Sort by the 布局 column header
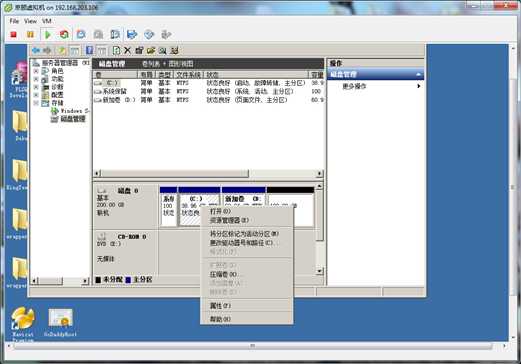Image resolution: width=521 pixels, height=364 pixels. click(x=147, y=75)
